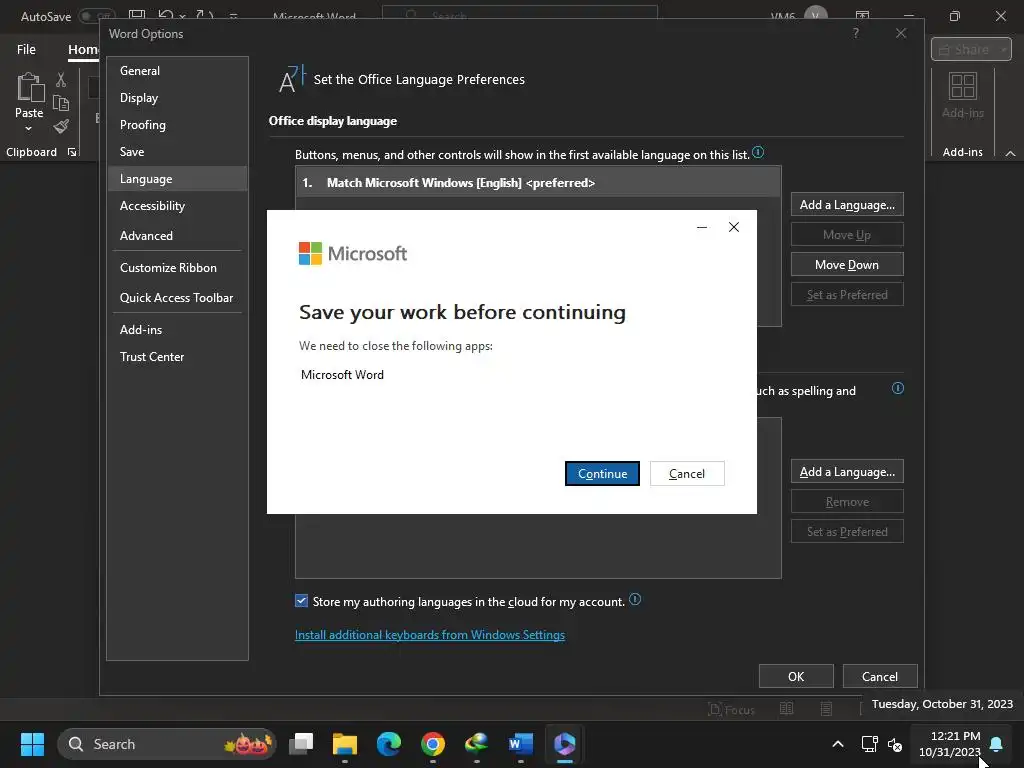Open the clock showing 12:21 PM
Image resolution: width=1024 pixels, height=768 pixels.
(x=950, y=744)
